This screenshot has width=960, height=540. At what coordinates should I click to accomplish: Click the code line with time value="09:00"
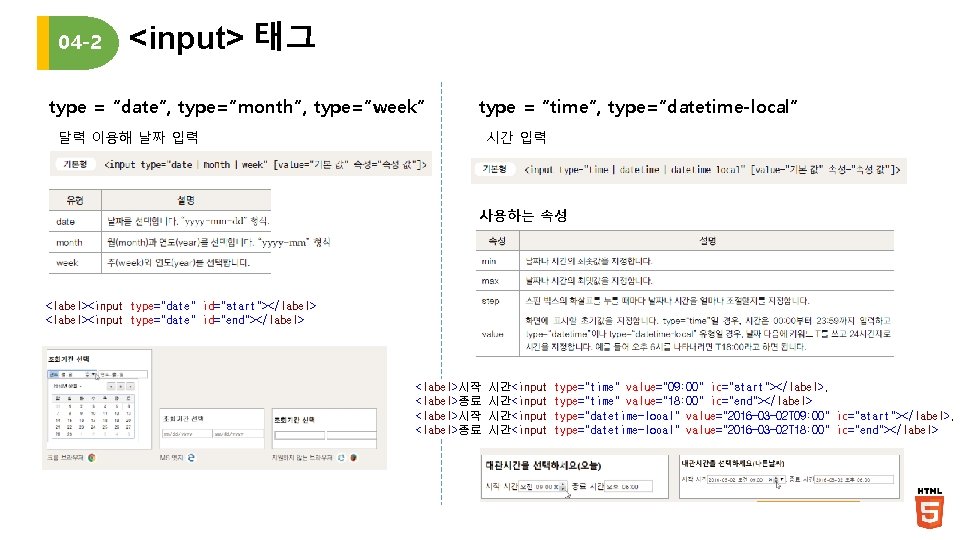[621, 387]
